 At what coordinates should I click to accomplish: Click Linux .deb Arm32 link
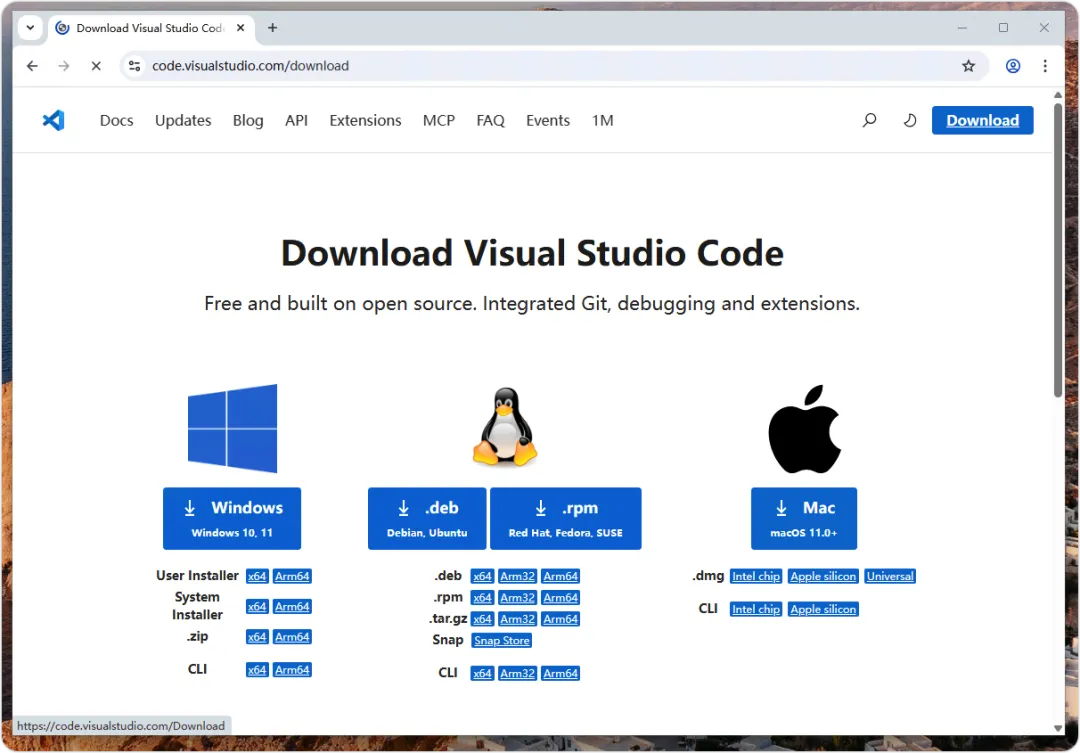(517, 577)
